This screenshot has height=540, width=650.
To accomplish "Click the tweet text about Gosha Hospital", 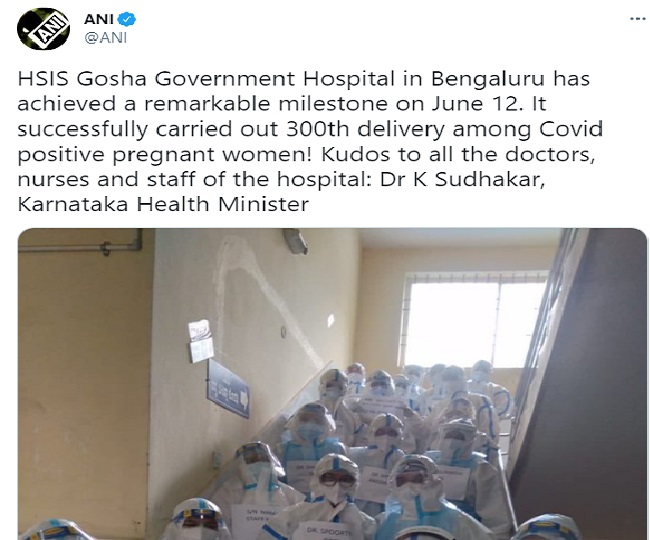I will tap(310, 141).
